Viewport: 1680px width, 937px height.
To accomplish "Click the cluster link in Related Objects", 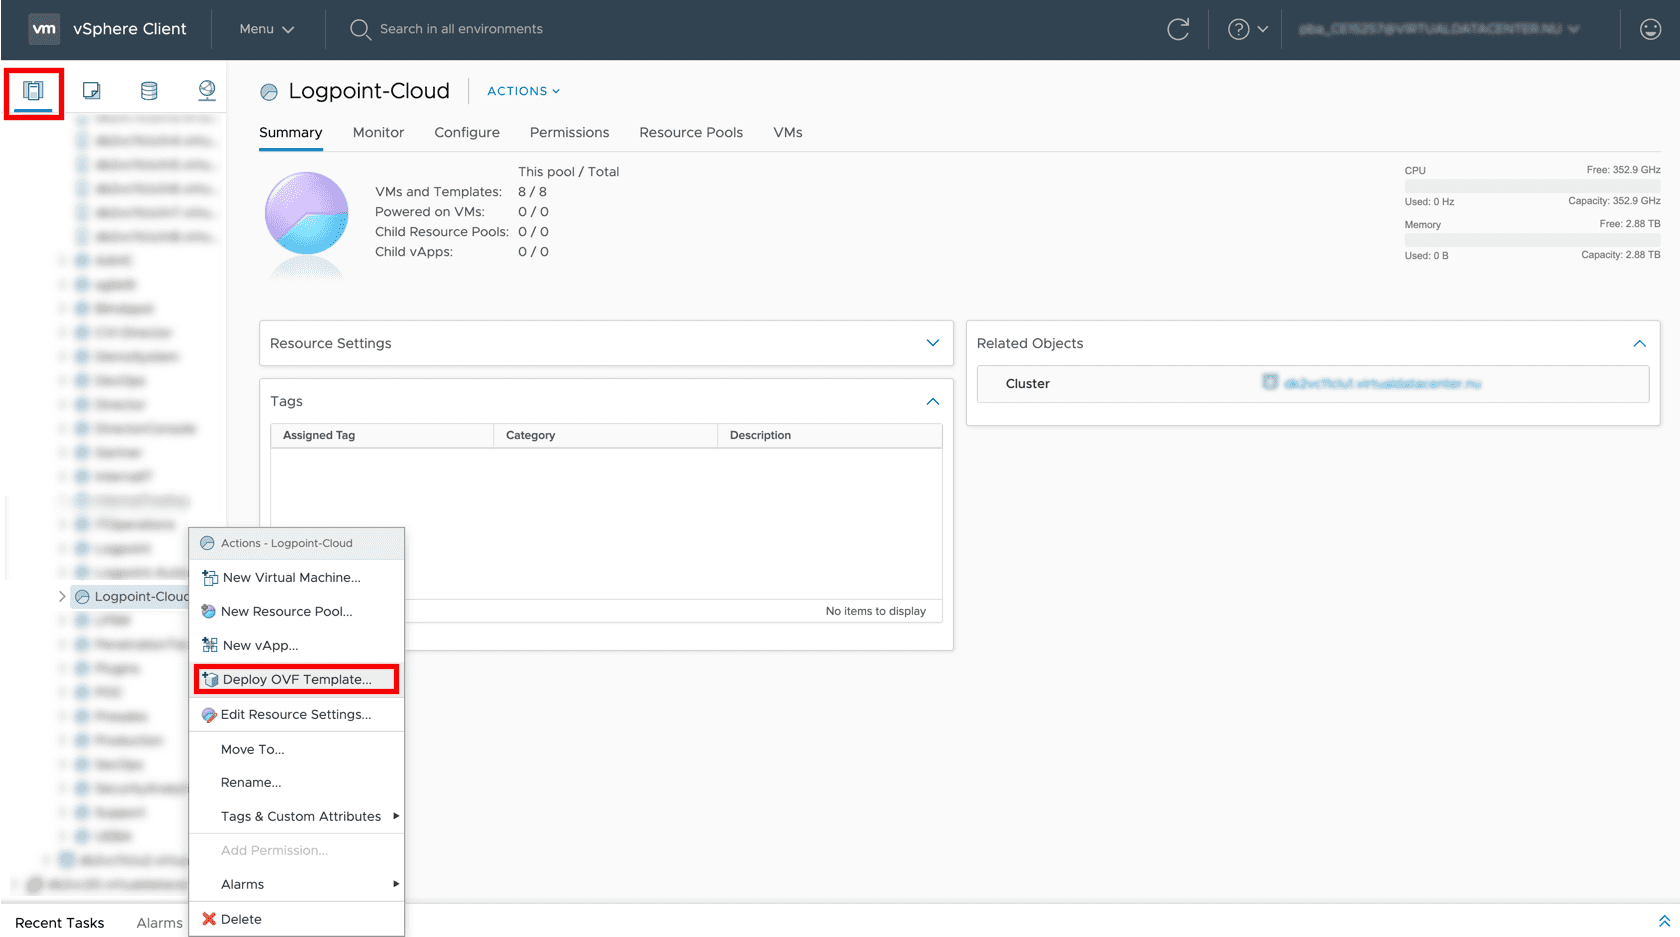I will 1381,383.
